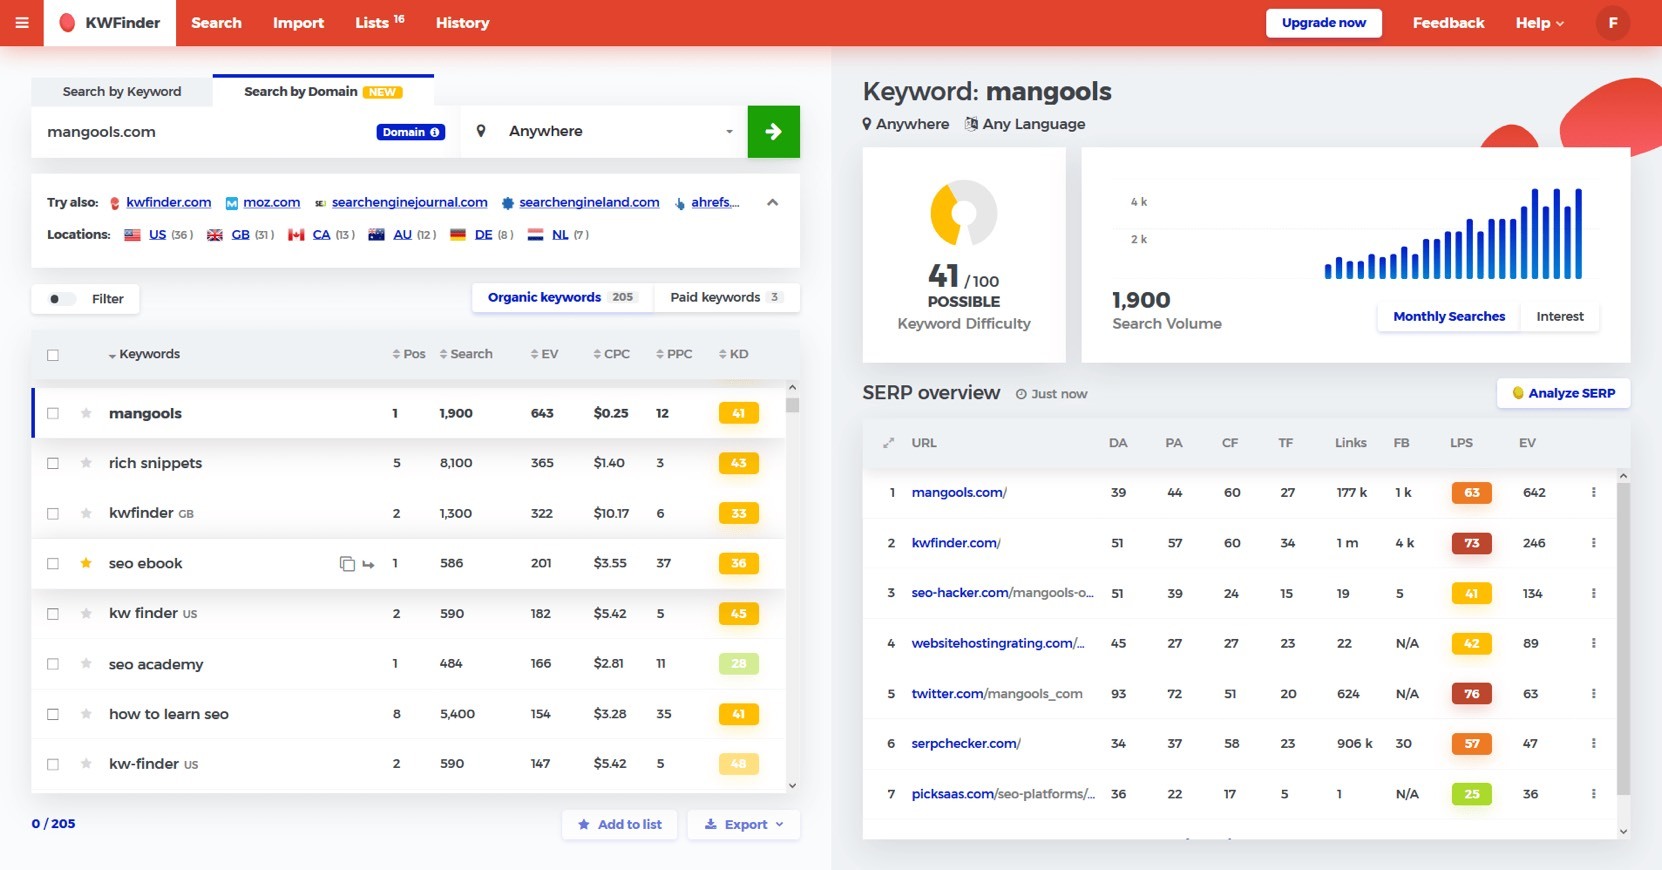Open the Lists menu item
This screenshot has width=1662, height=870.
tap(379, 22)
